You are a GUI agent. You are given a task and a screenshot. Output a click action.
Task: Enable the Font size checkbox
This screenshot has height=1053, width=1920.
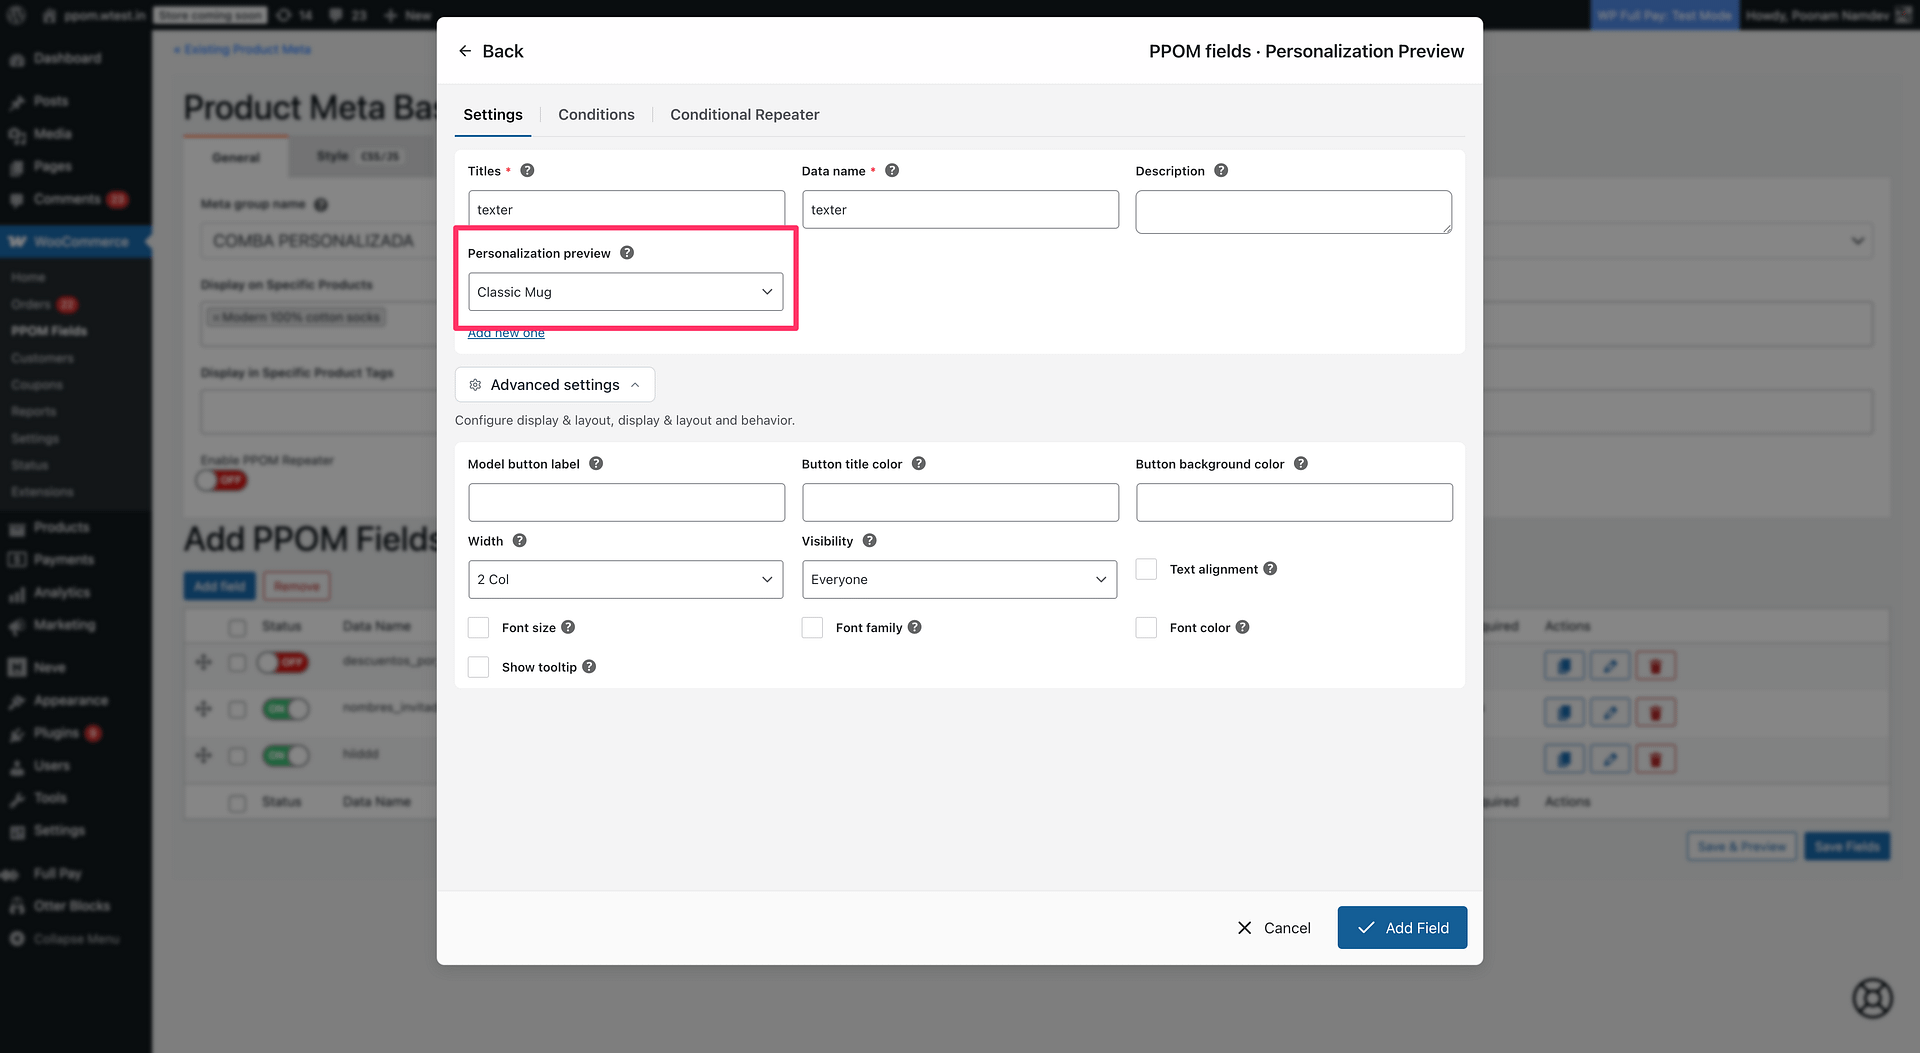479,628
